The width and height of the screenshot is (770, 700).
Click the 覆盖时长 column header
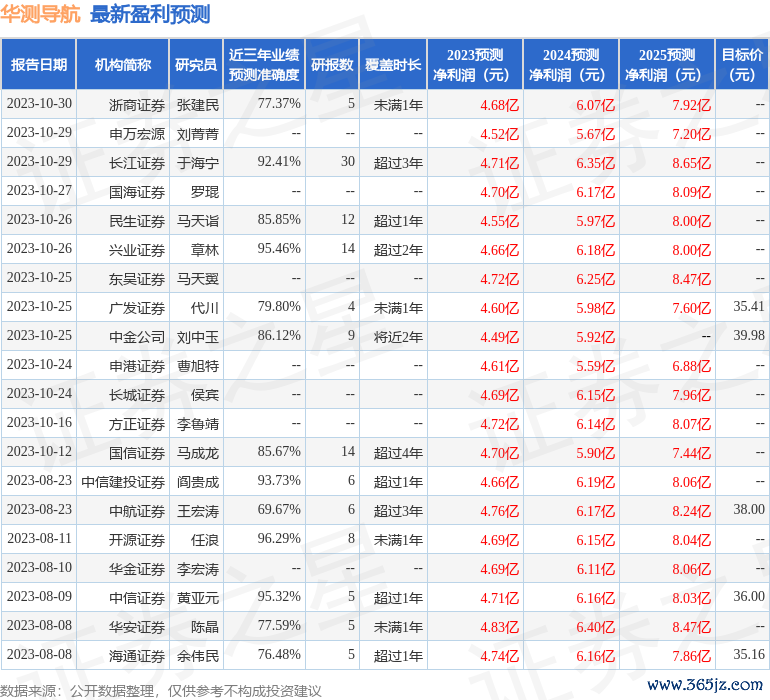(x=393, y=64)
